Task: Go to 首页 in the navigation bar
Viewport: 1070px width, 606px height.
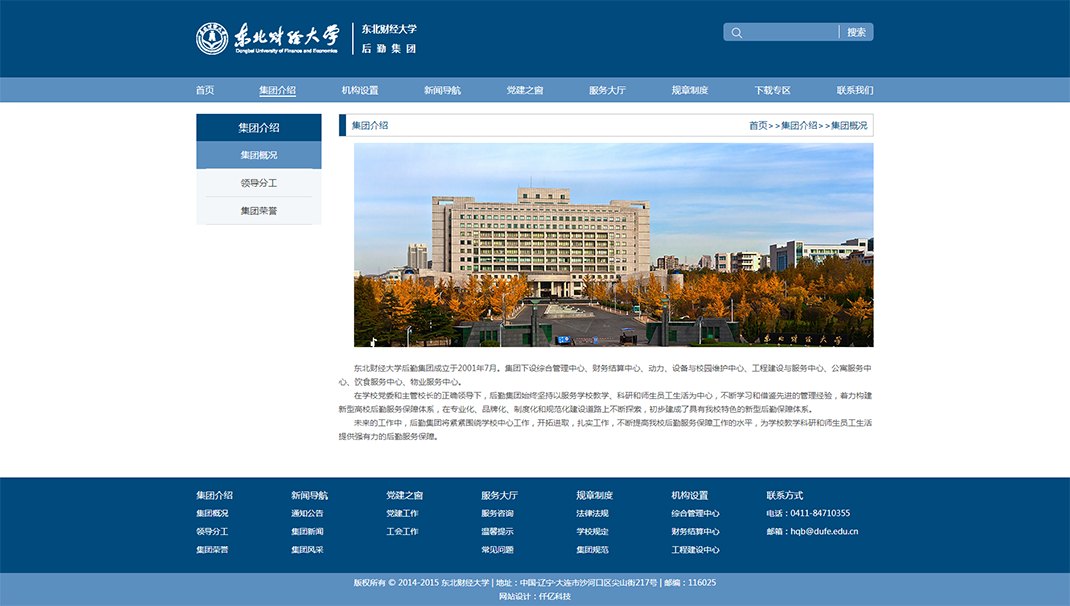Action: (205, 90)
